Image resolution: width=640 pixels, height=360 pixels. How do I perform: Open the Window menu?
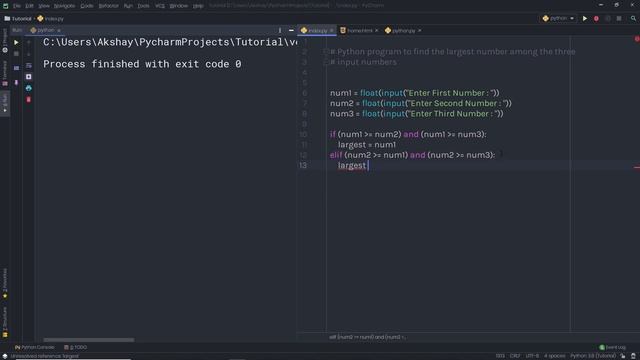[x=178, y=6]
